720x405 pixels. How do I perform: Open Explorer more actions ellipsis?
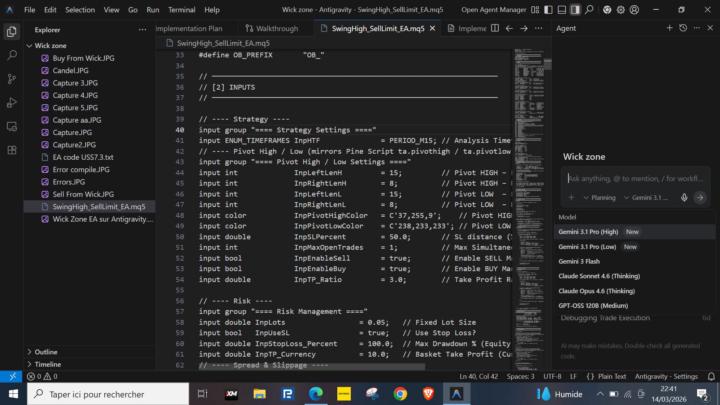[x=142, y=29]
